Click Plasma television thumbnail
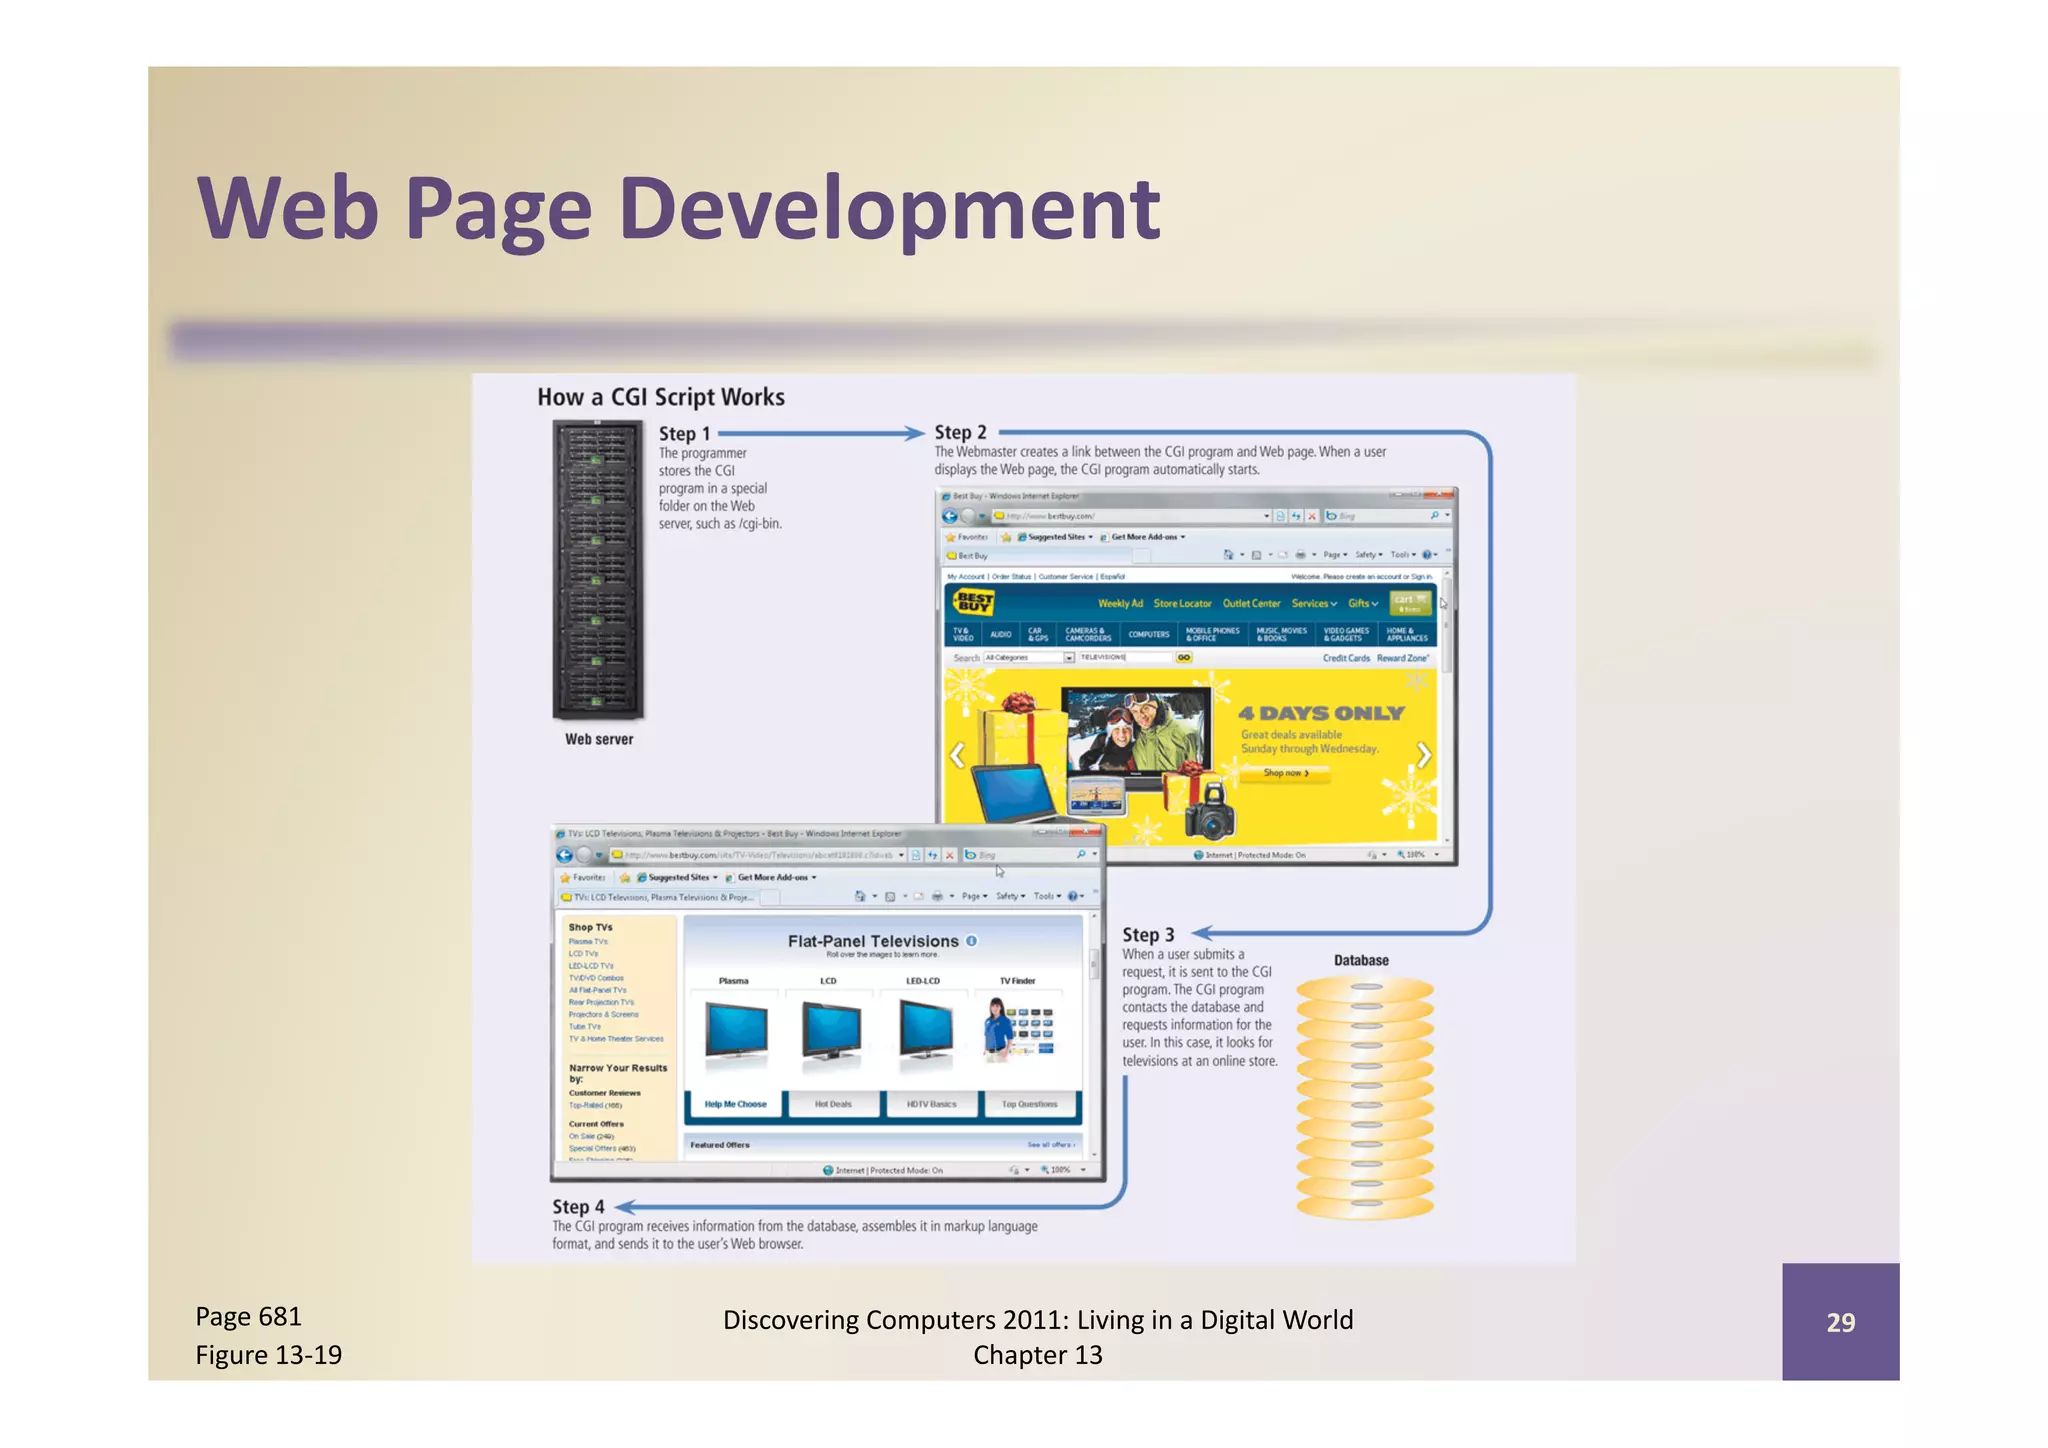 pos(736,1030)
